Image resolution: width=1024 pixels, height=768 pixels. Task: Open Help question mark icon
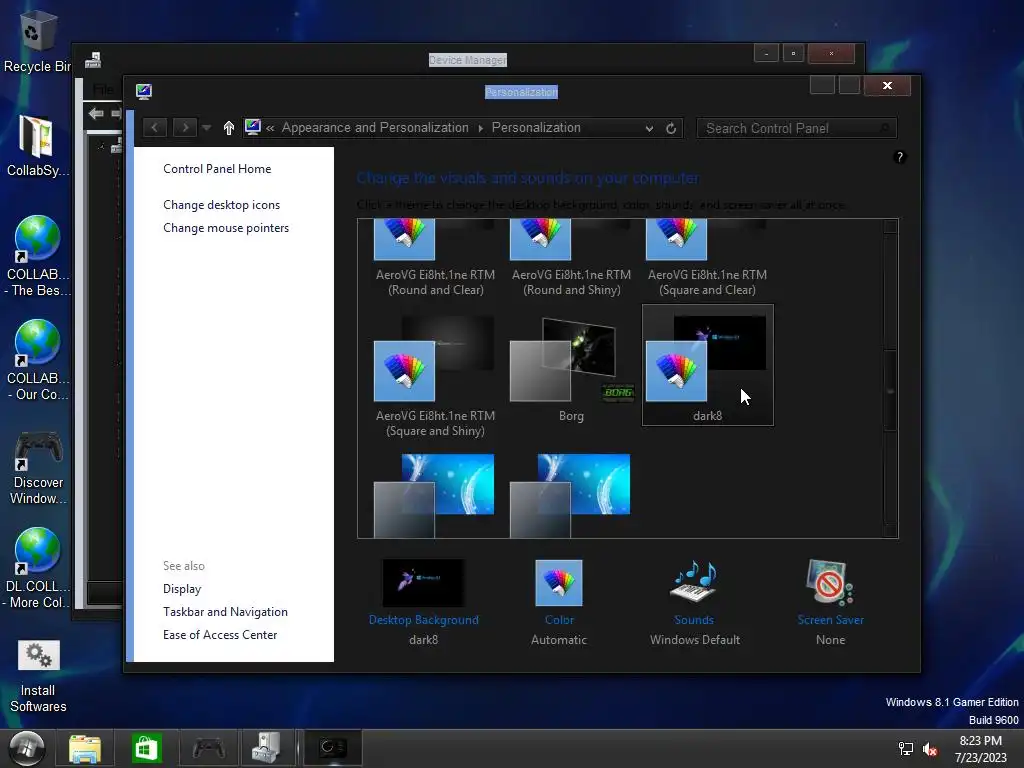coord(900,157)
